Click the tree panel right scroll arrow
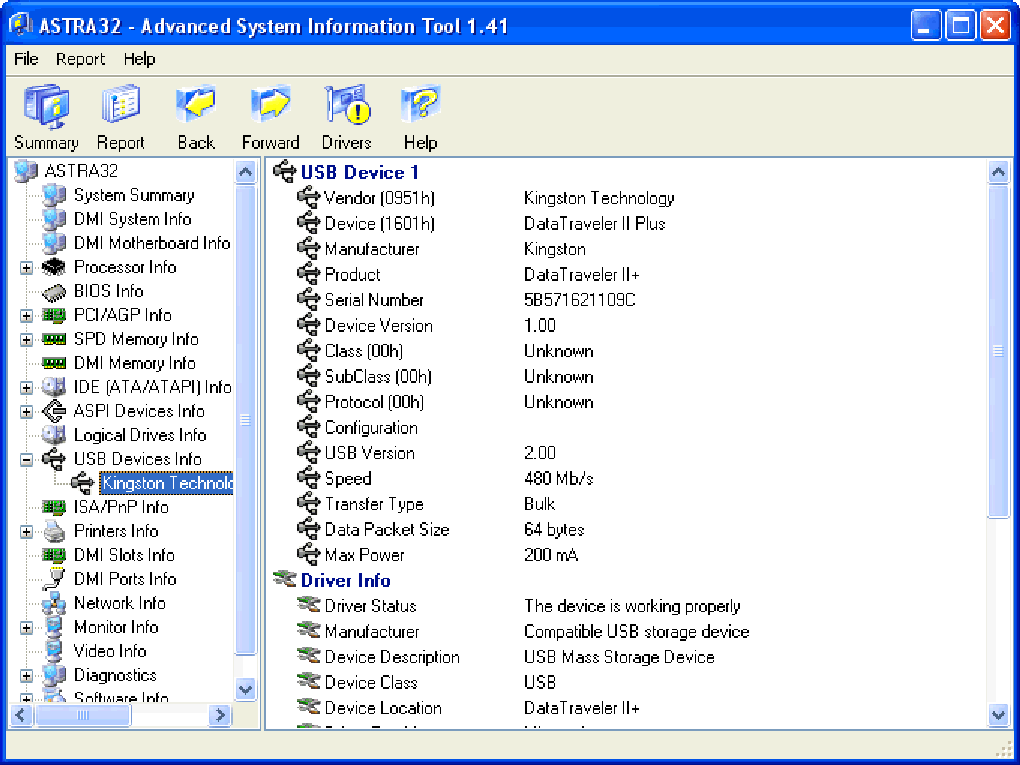This screenshot has width=1020, height=765. coord(220,715)
